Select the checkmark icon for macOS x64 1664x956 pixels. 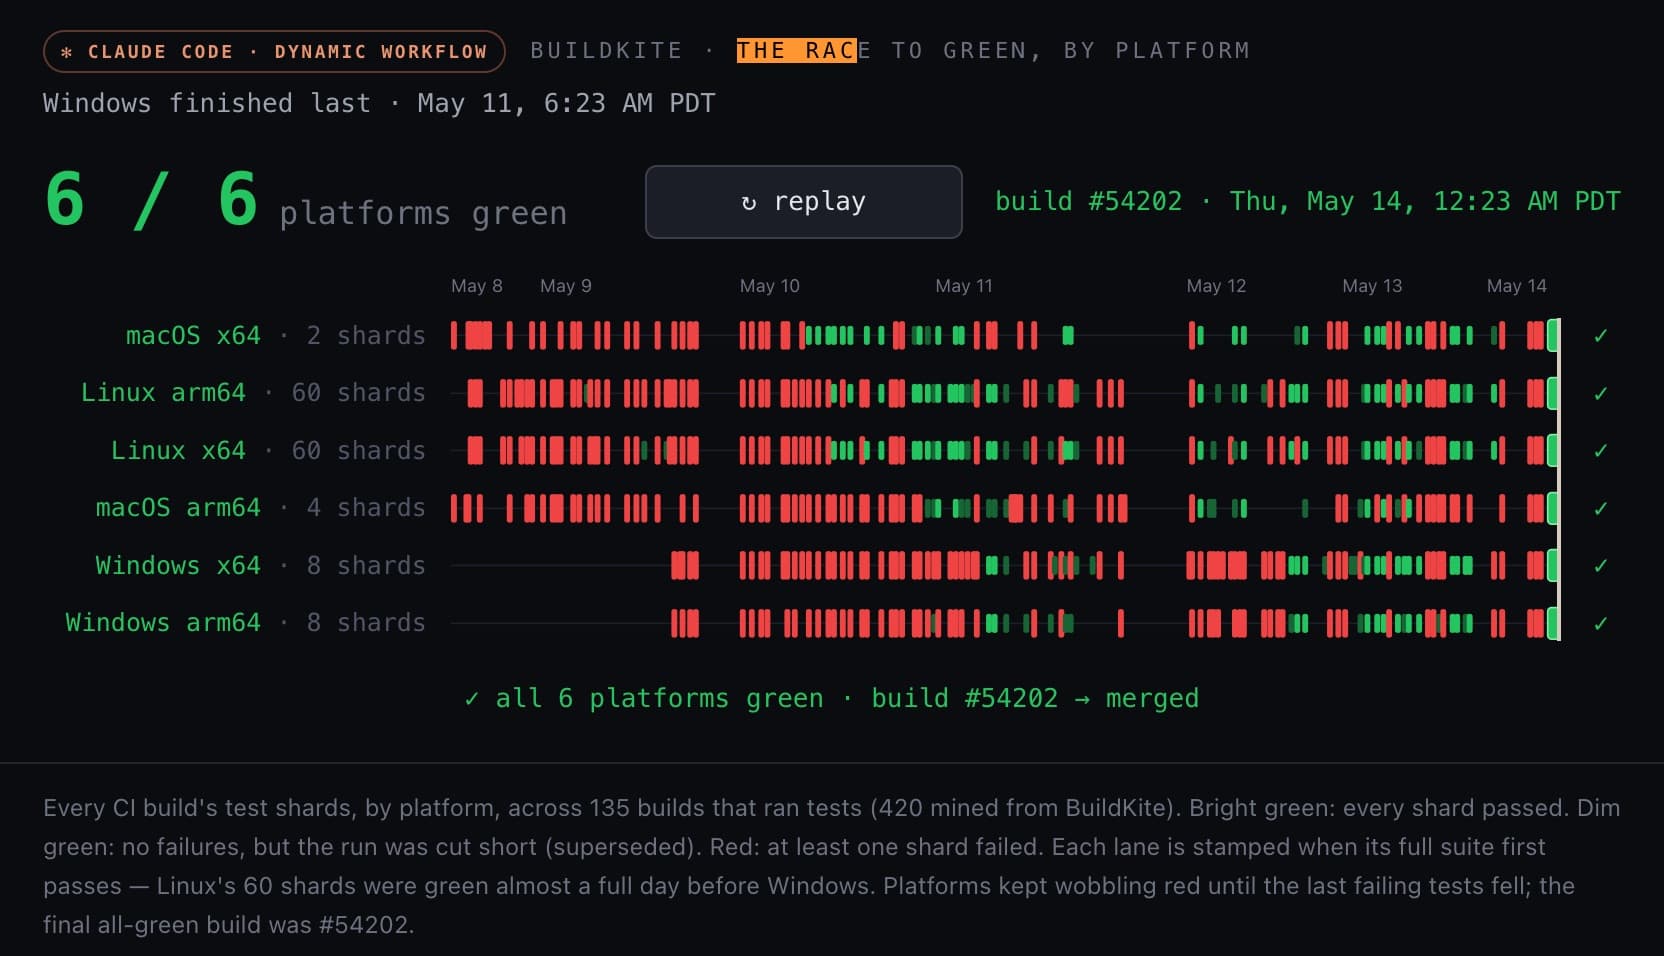pyautogui.click(x=1601, y=336)
